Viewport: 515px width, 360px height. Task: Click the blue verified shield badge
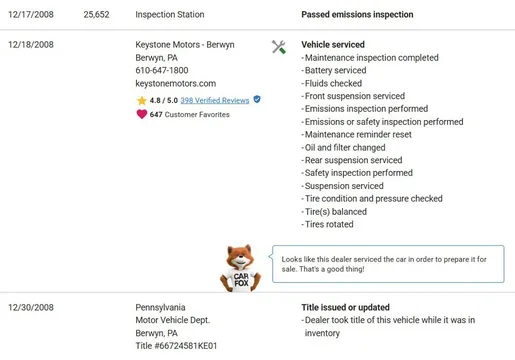click(257, 99)
